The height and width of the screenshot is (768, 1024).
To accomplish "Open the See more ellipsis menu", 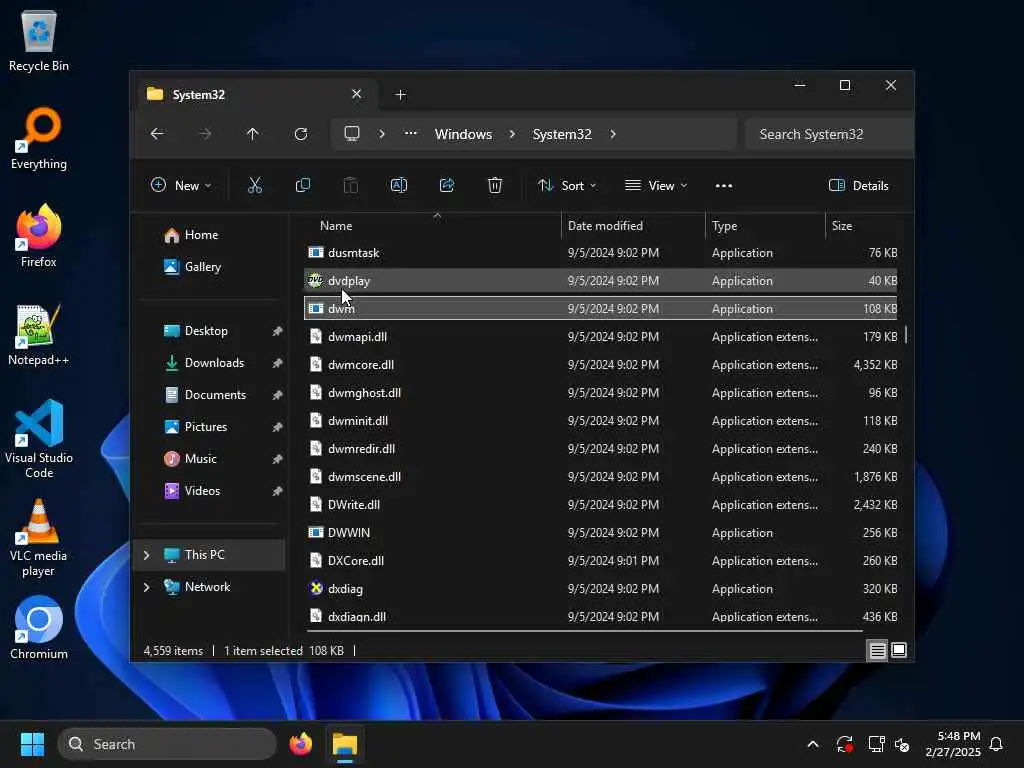I will 724,185.
